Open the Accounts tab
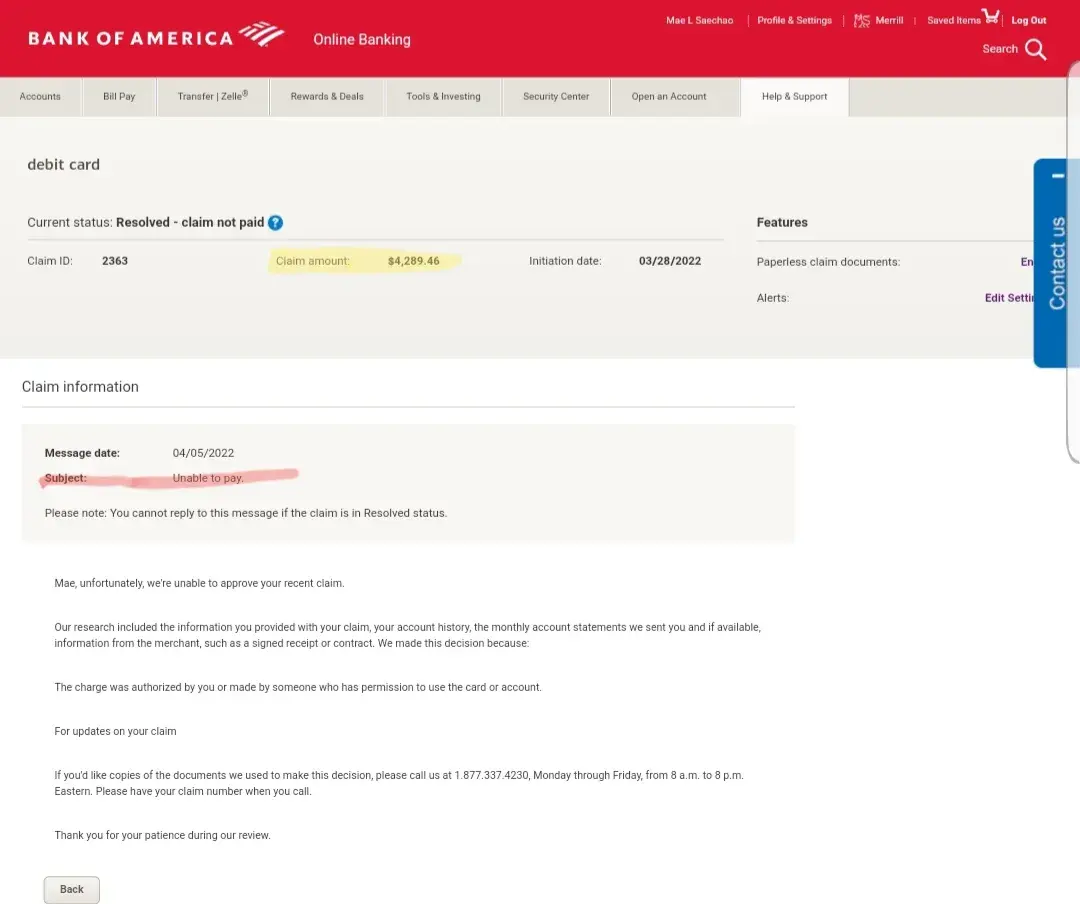This screenshot has height=904, width=1080. 40,96
